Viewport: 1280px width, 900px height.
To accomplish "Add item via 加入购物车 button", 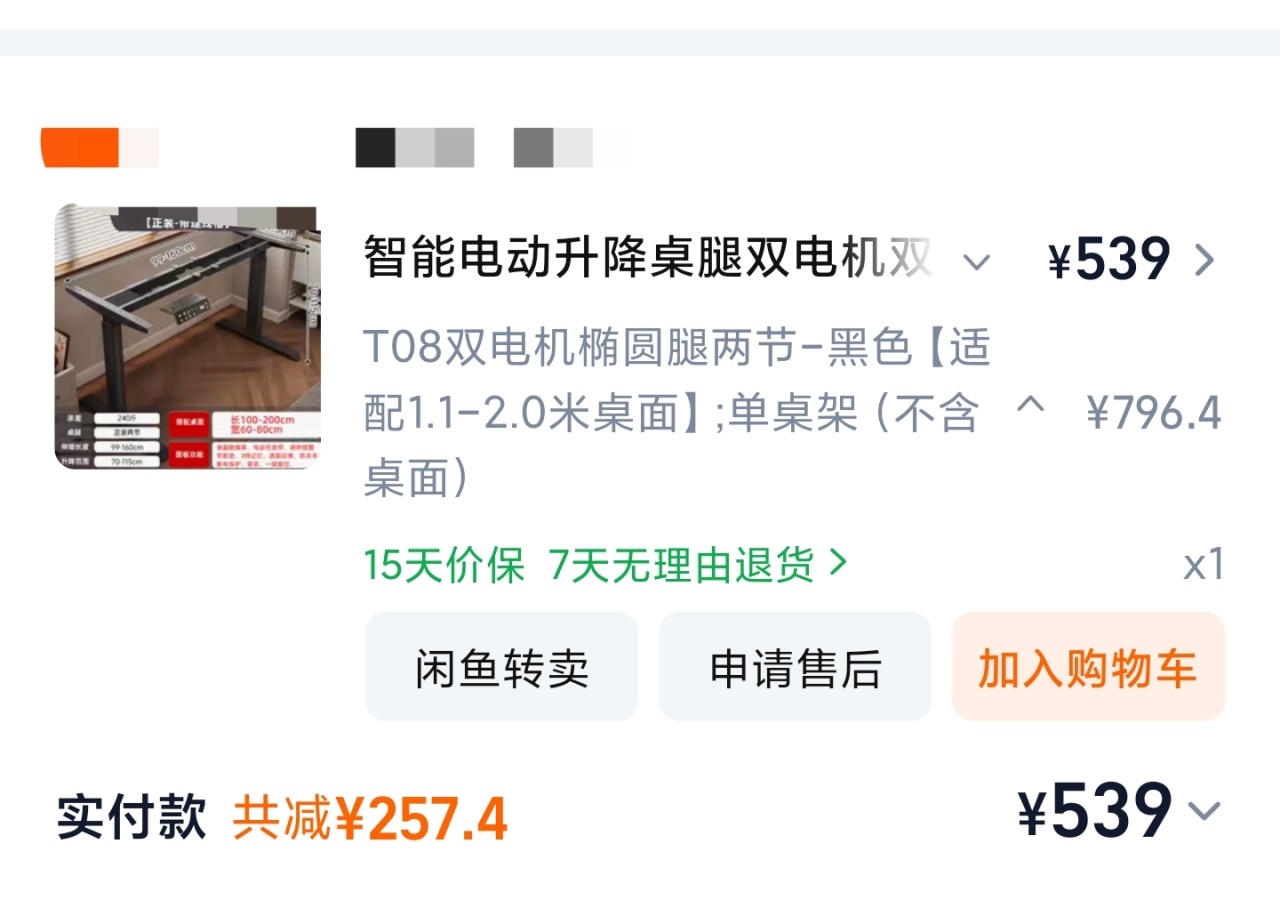I will [x=1088, y=667].
